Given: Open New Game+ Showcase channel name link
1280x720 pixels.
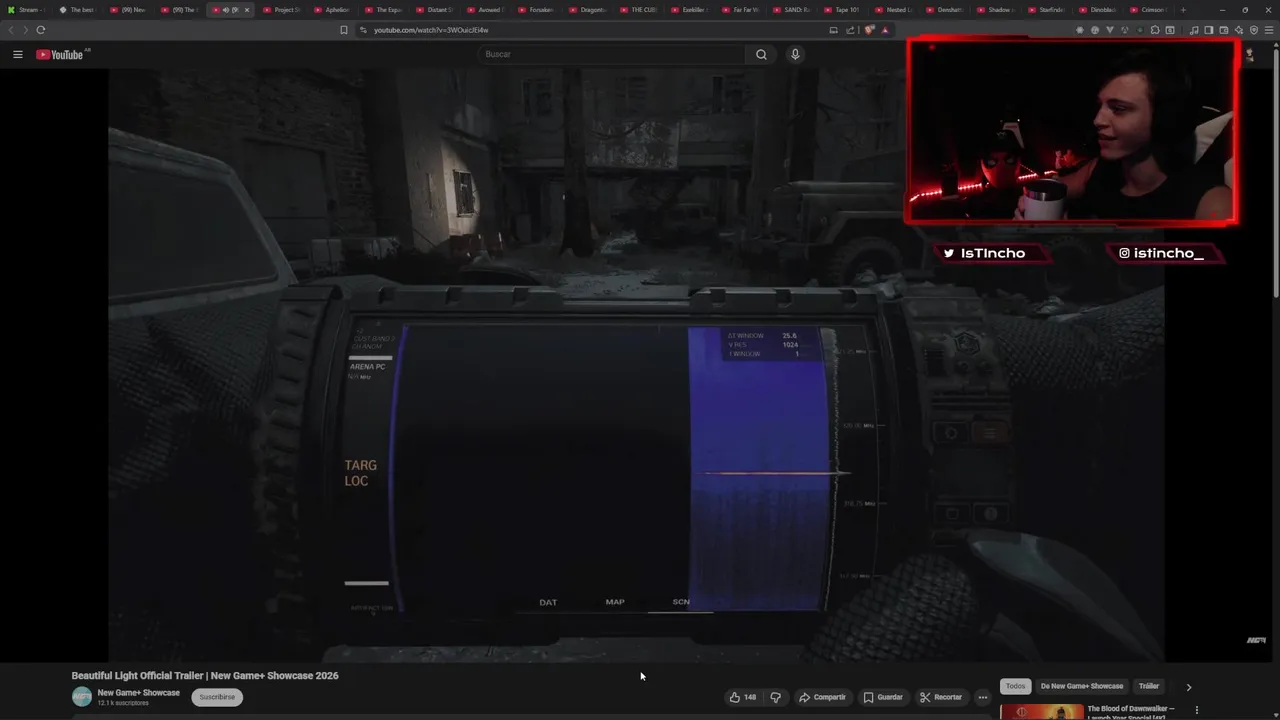Looking at the screenshot, I should pyautogui.click(x=139, y=693).
